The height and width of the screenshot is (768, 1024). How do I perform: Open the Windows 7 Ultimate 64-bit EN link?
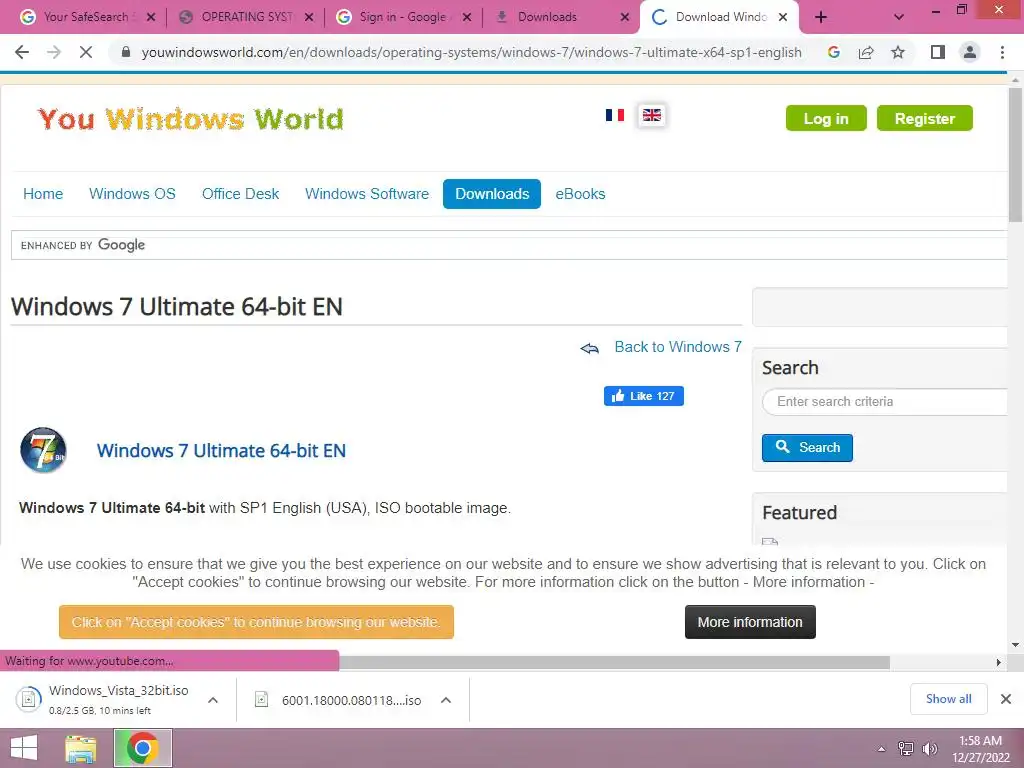pyautogui.click(x=221, y=451)
